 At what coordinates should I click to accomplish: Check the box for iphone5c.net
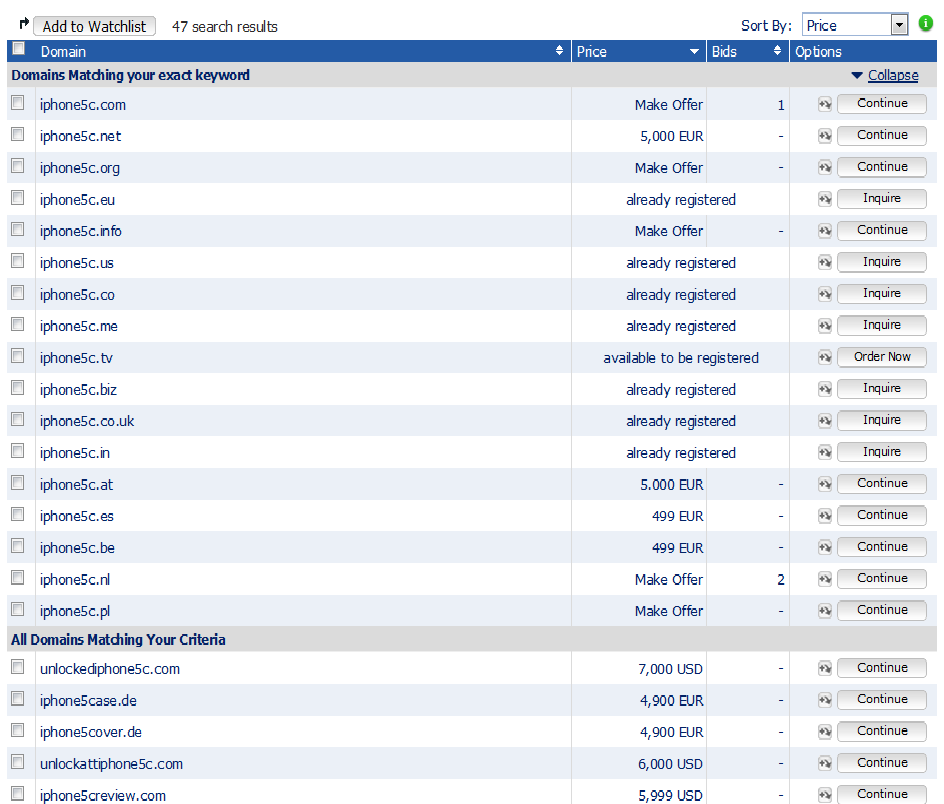pos(18,134)
